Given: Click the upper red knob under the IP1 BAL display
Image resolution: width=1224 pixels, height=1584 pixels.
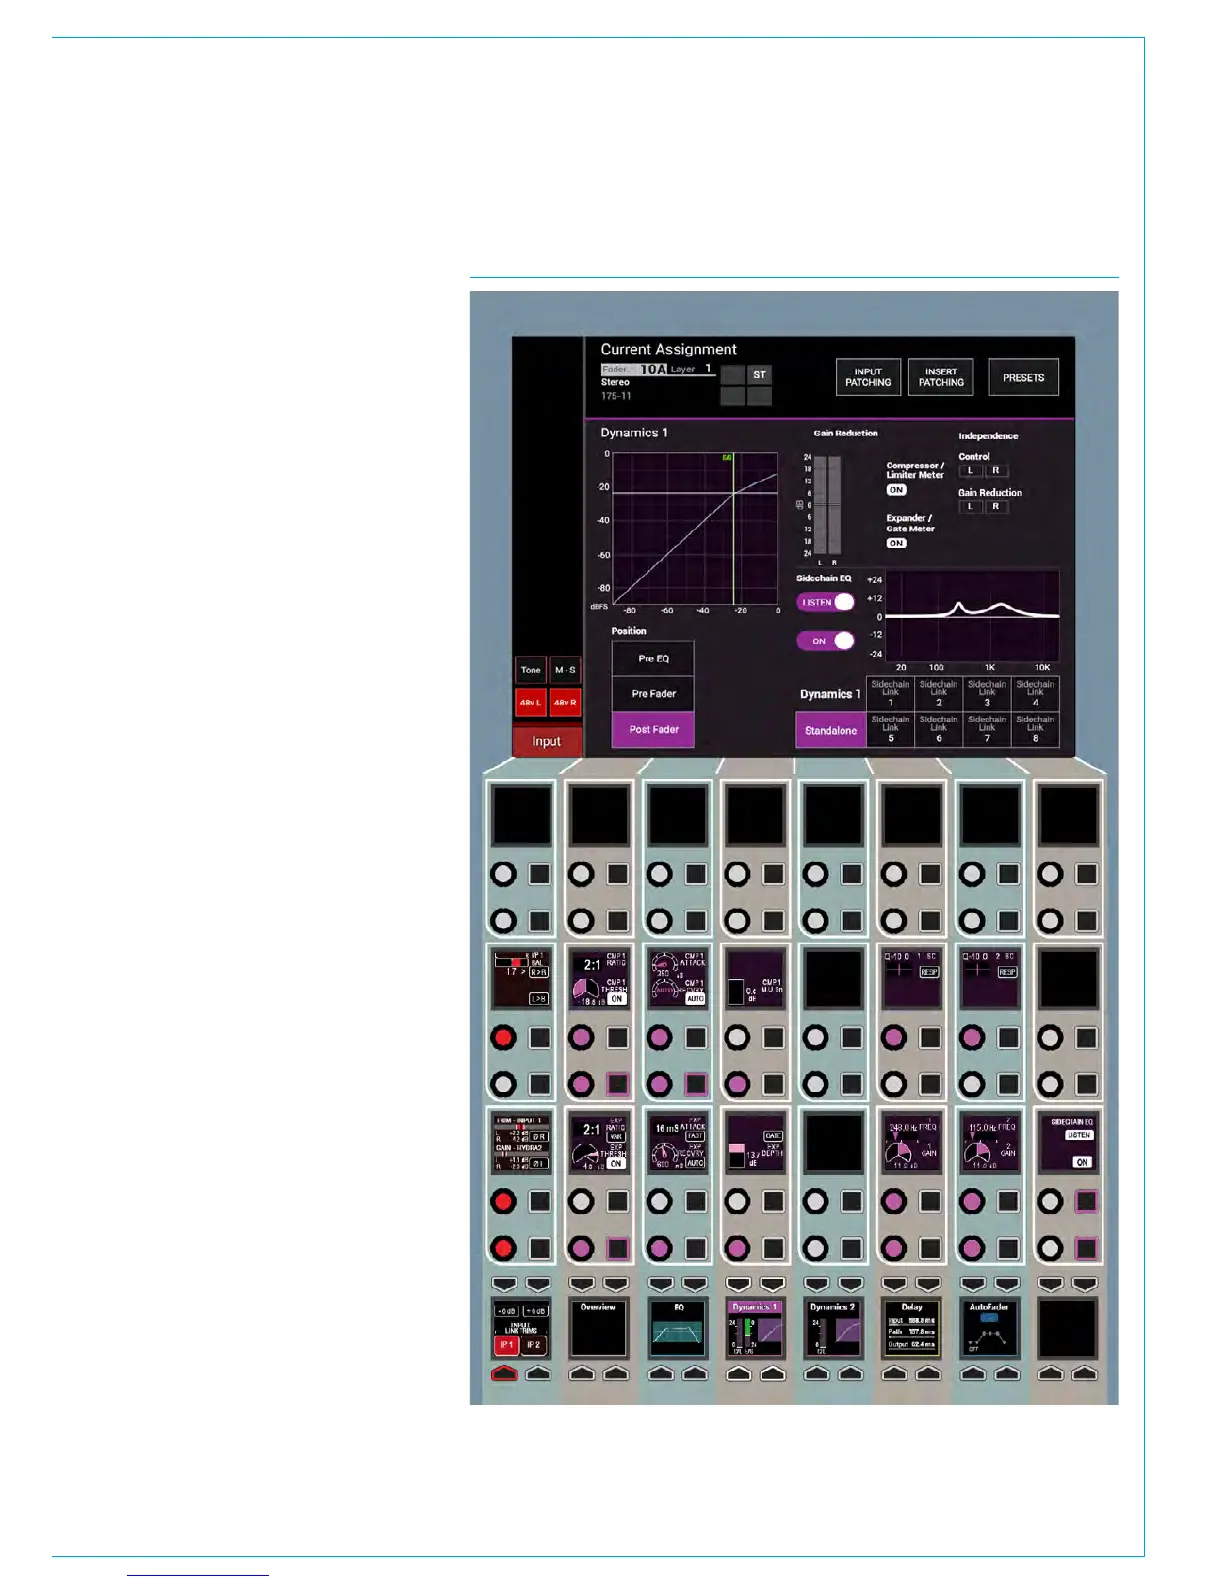Looking at the screenshot, I should pos(503,1037).
